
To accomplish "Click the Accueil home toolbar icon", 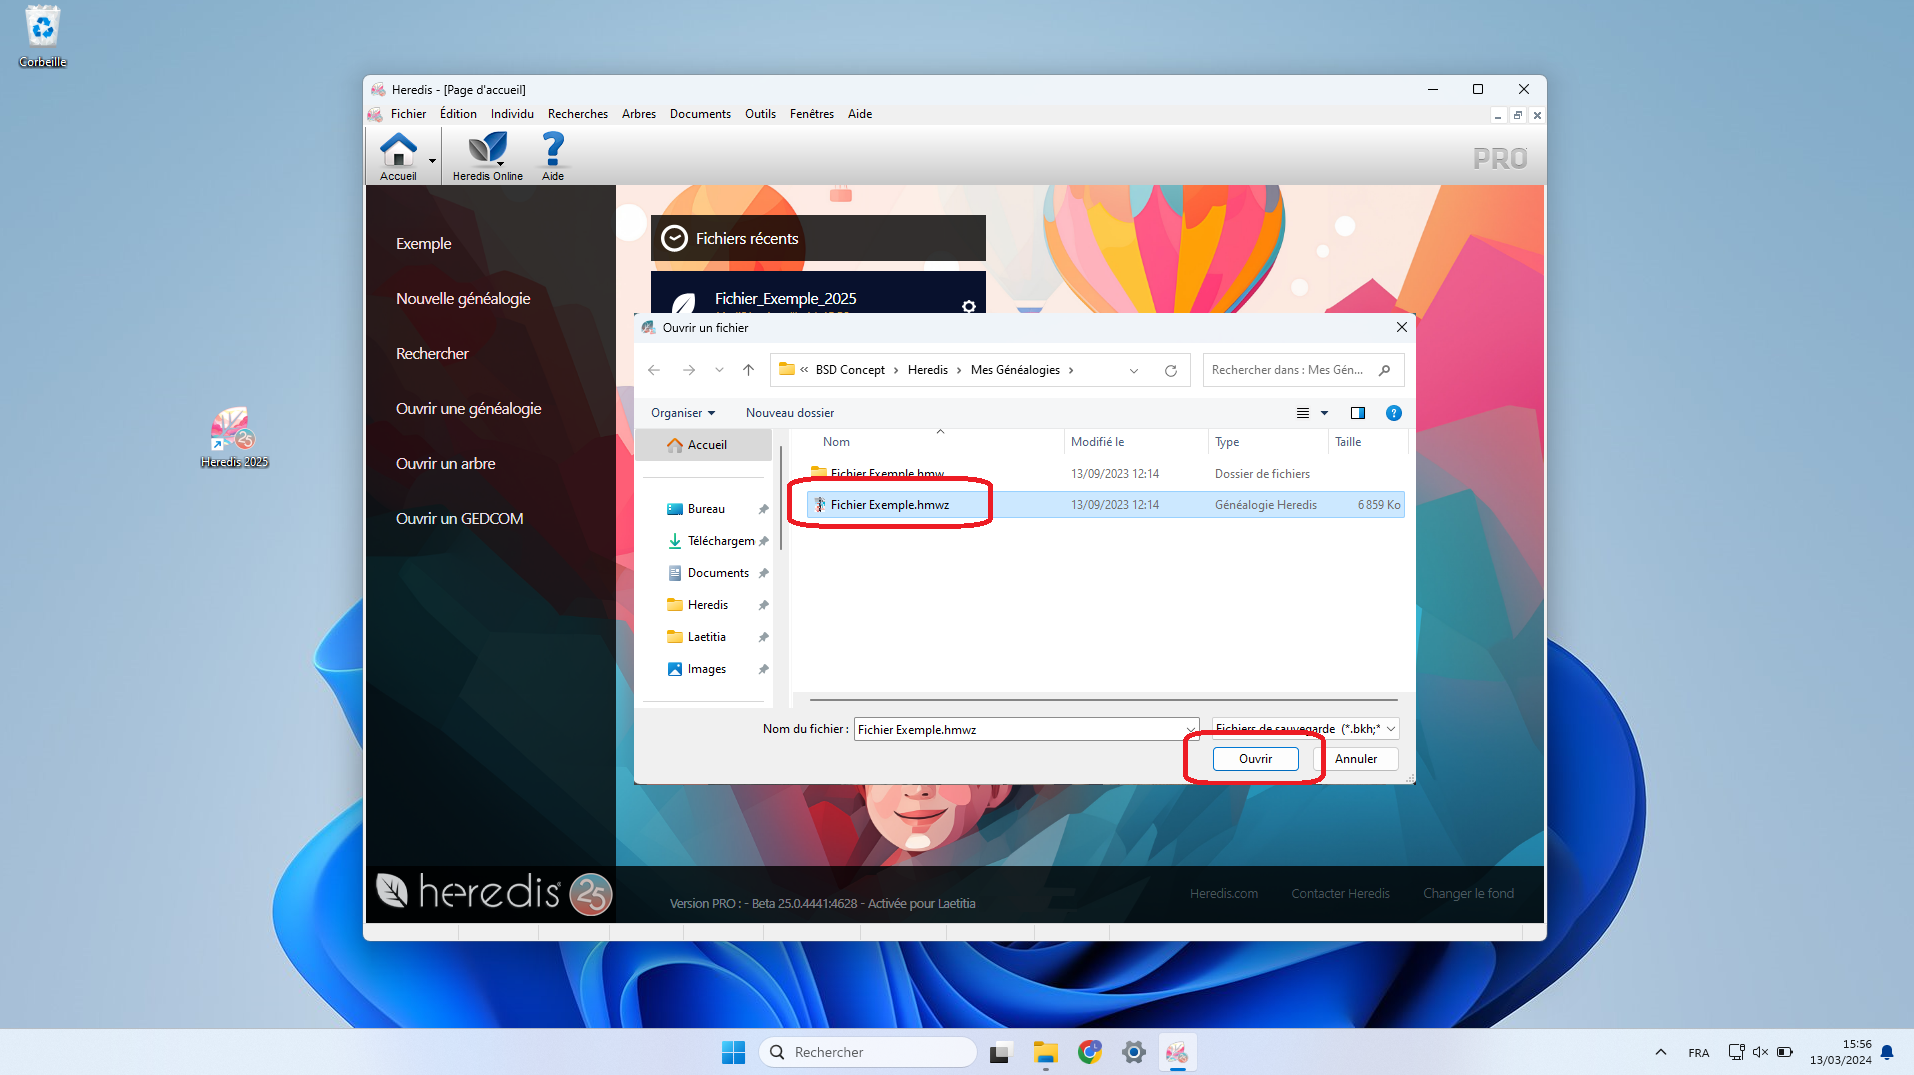I will click(x=398, y=155).
